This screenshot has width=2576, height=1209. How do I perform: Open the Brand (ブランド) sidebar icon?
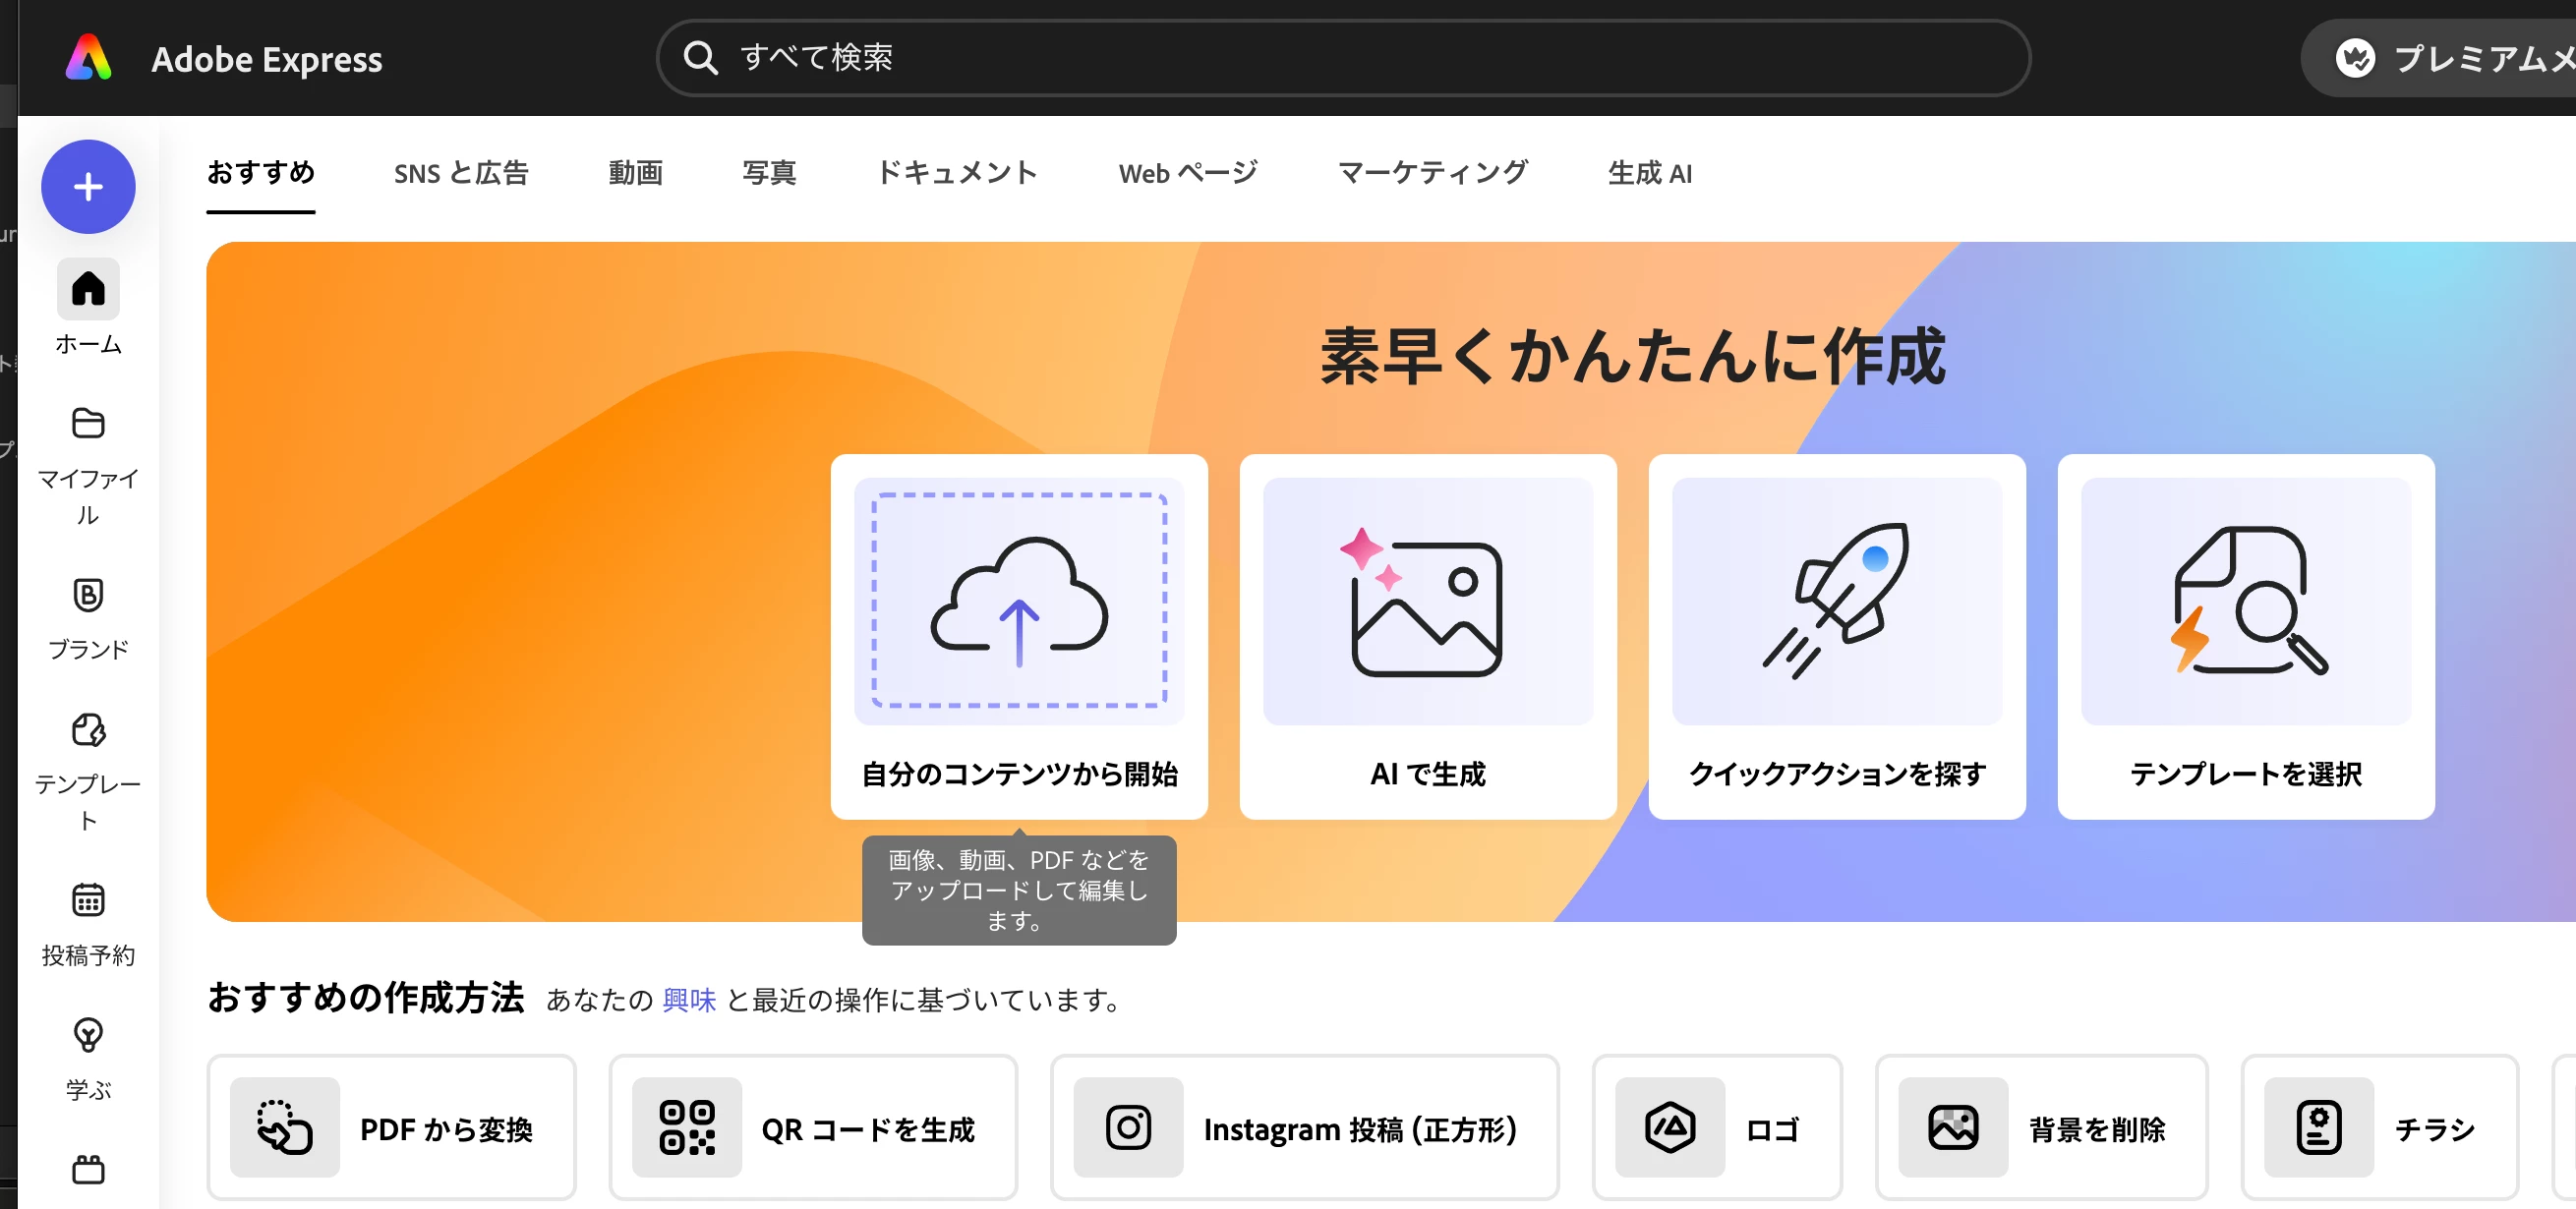pyautogui.click(x=88, y=595)
